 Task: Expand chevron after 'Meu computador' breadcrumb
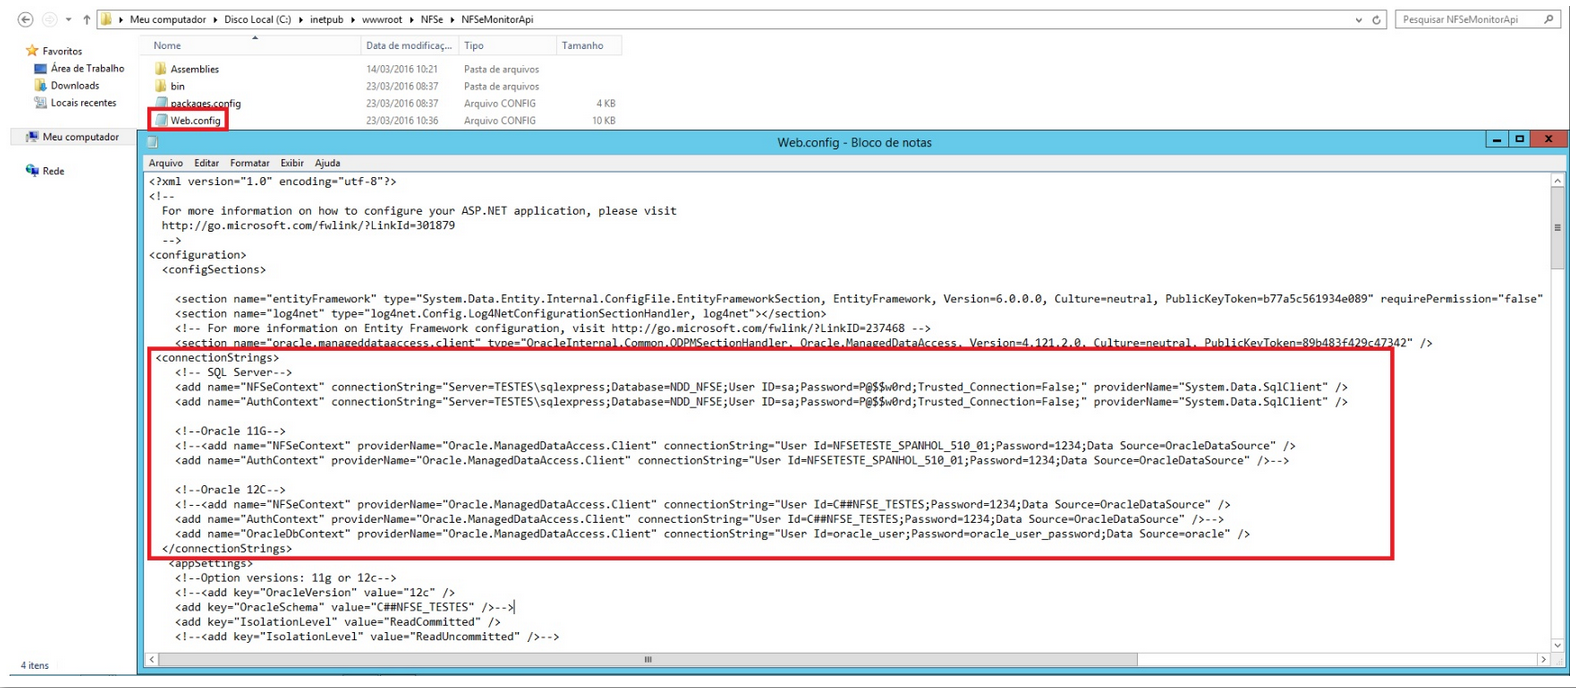[215, 19]
